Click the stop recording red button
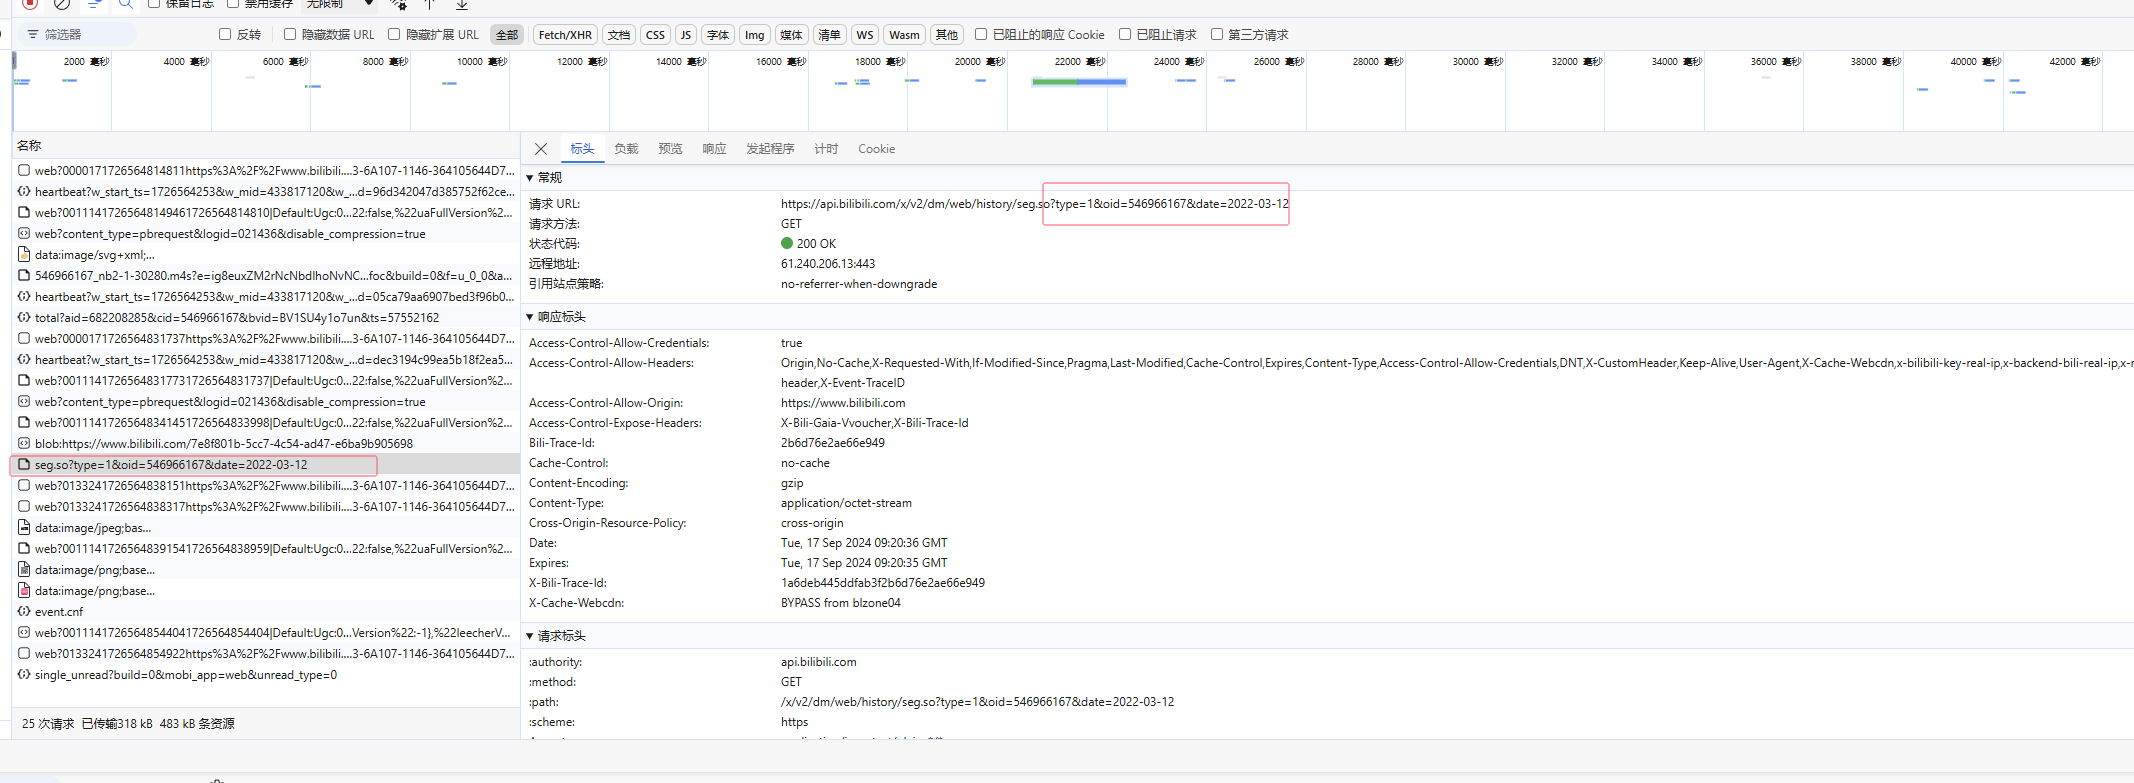 pos(30,4)
